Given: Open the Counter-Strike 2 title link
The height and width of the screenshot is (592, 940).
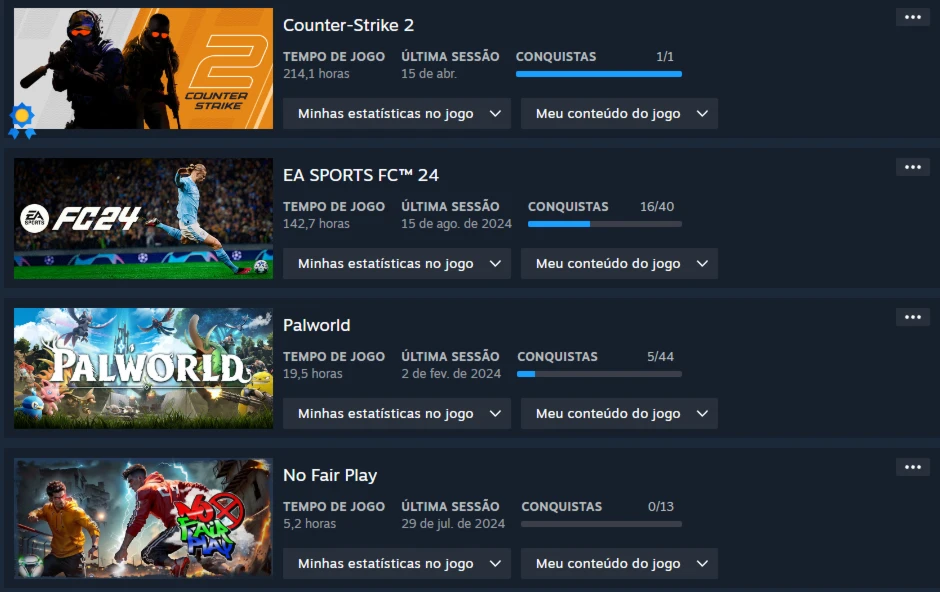Looking at the screenshot, I should tap(348, 25).
